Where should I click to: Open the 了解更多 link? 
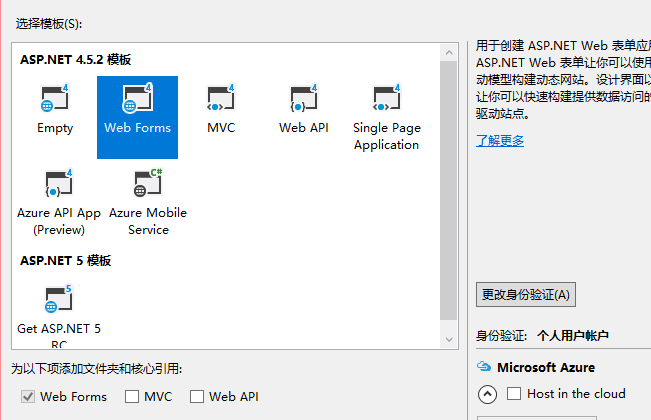(500, 141)
